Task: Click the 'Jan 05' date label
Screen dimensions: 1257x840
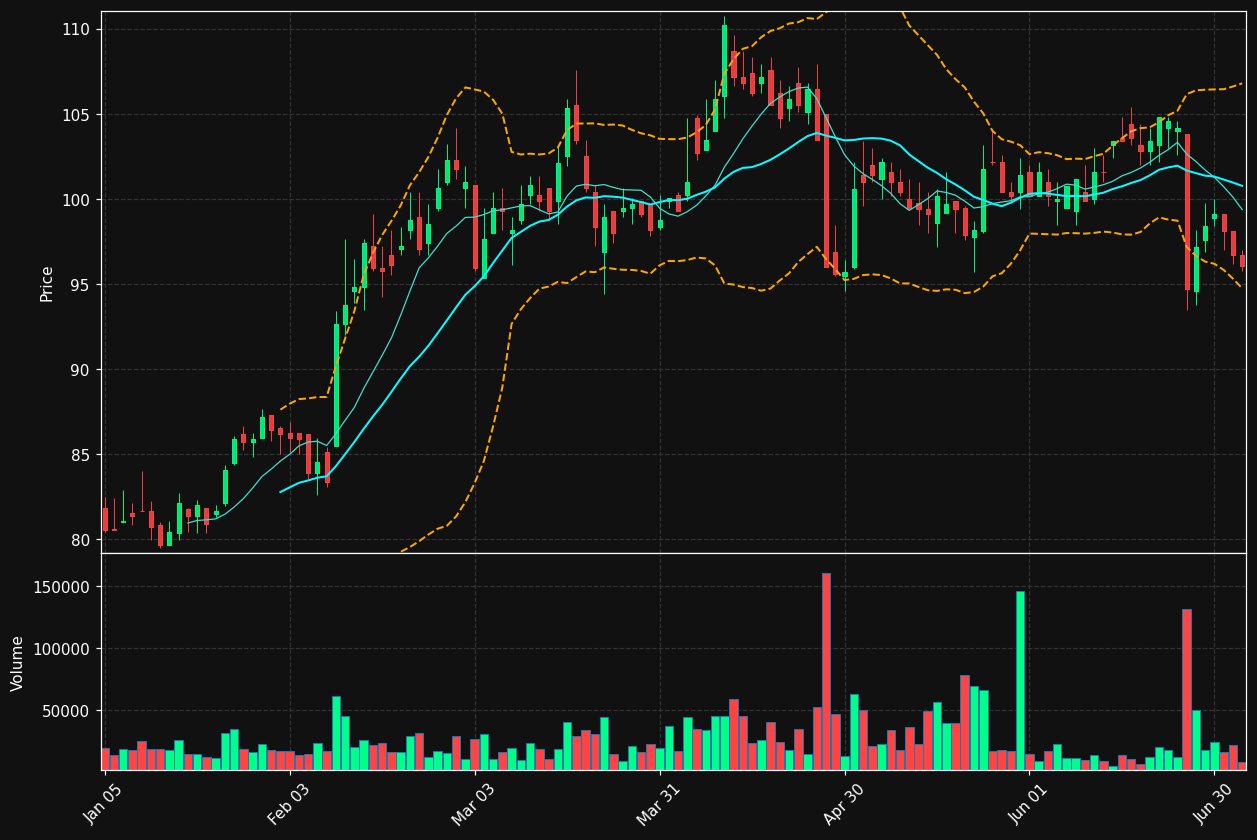Action: pos(102,804)
